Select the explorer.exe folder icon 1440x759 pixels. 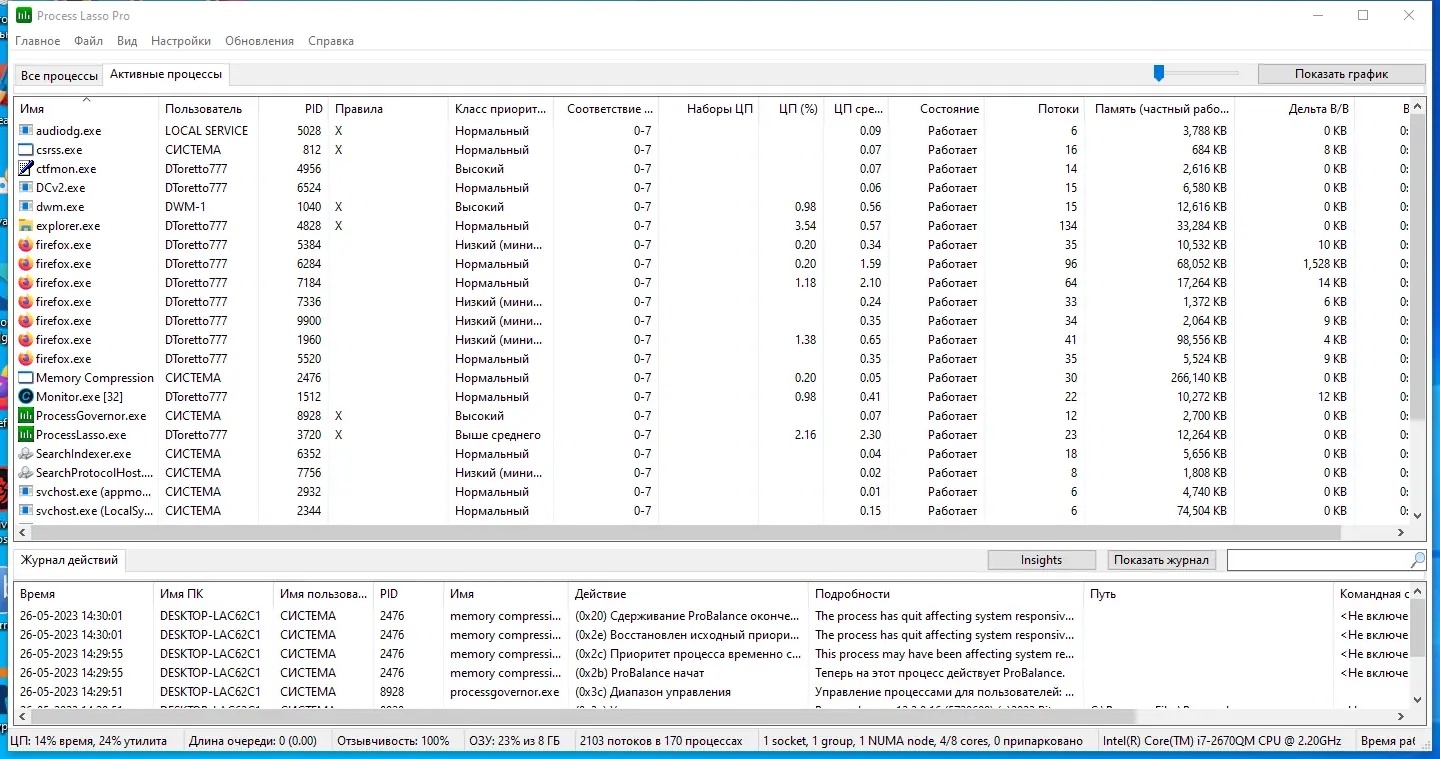tap(26, 226)
